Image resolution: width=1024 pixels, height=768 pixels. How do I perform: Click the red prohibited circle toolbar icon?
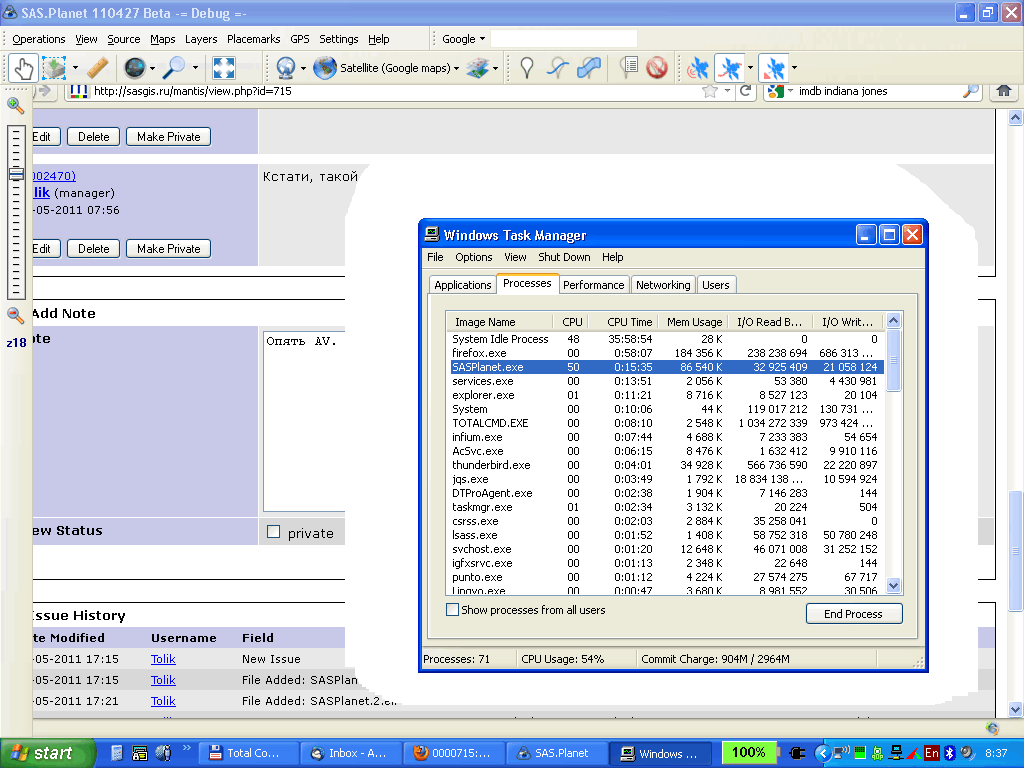[657, 68]
